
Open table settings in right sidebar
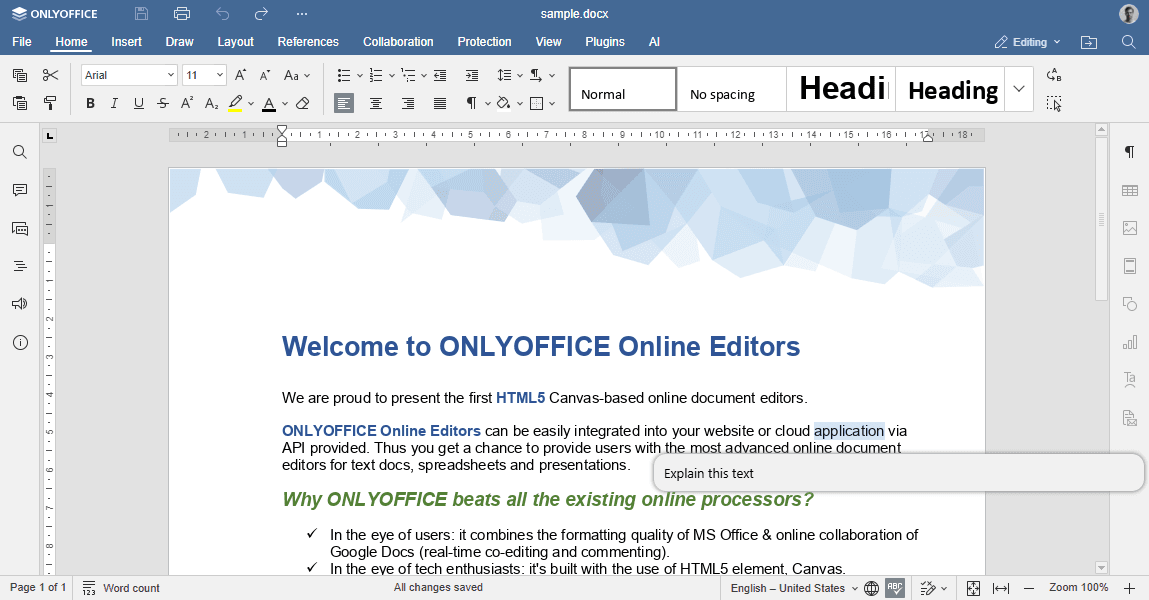(x=1130, y=190)
